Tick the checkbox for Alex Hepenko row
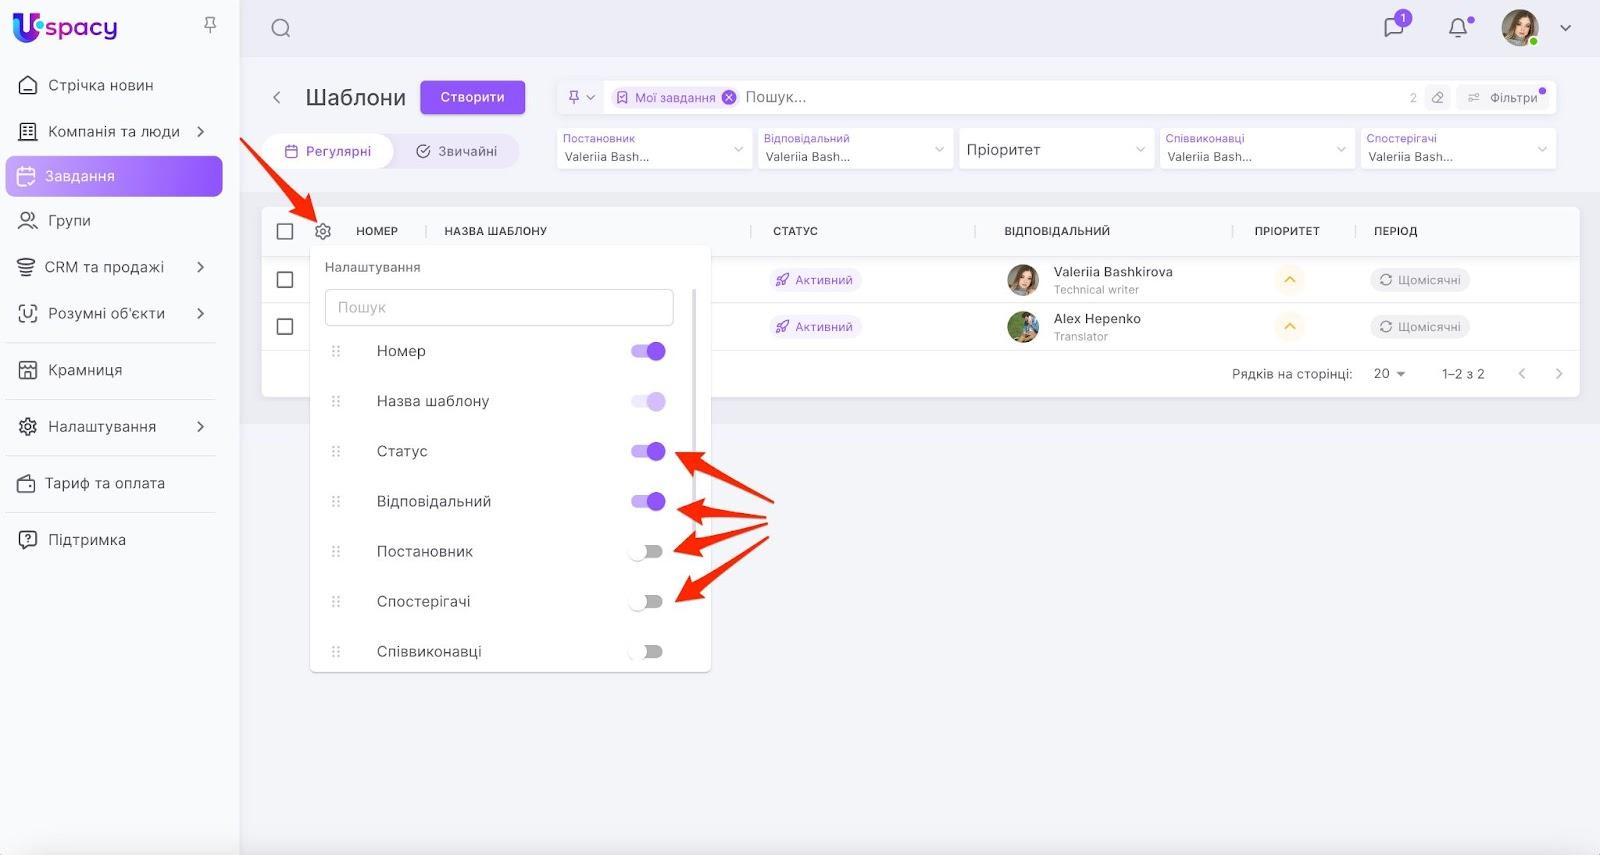1600x855 pixels. 285,327
